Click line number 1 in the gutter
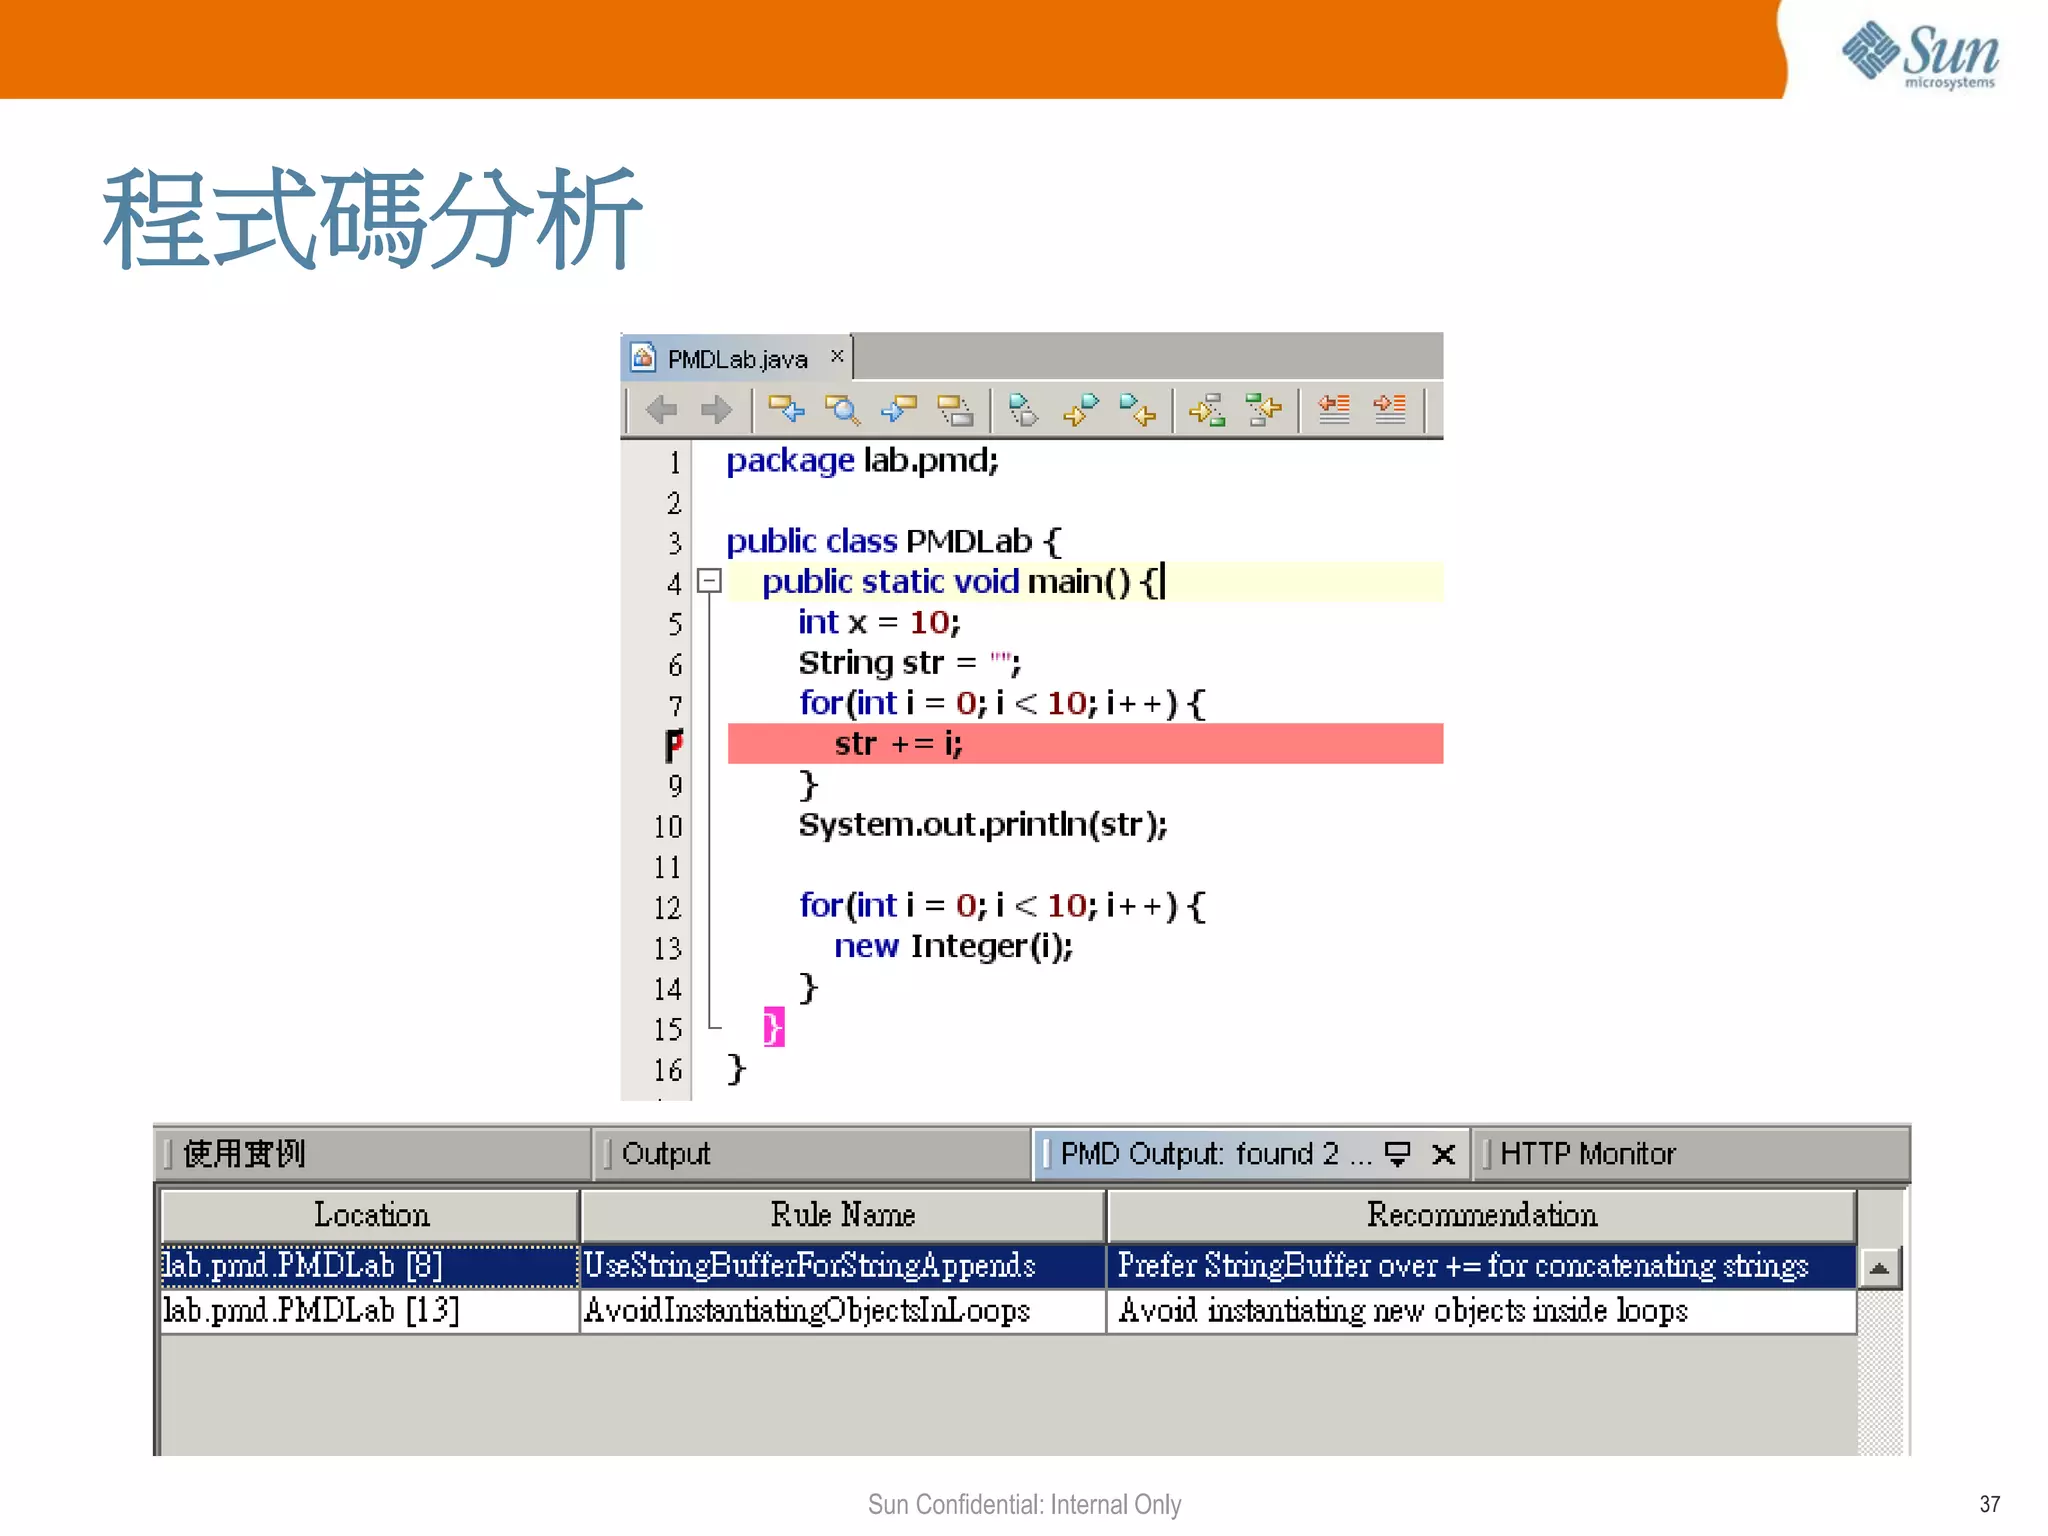Viewport: 2048px width, 1536px height. click(x=675, y=463)
